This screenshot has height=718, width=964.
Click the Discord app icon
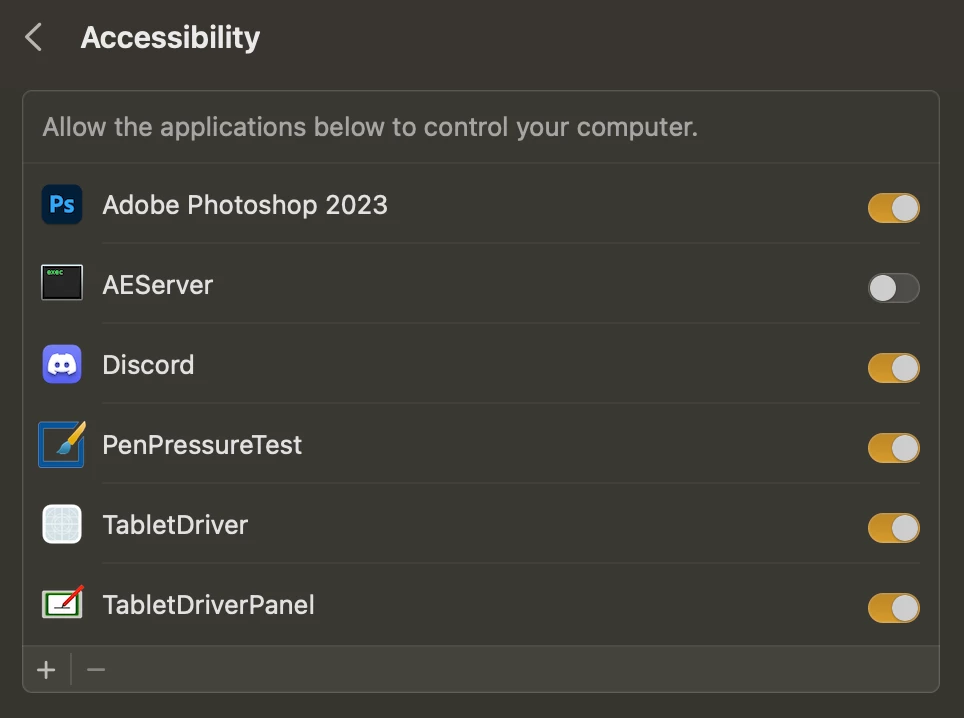62,365
